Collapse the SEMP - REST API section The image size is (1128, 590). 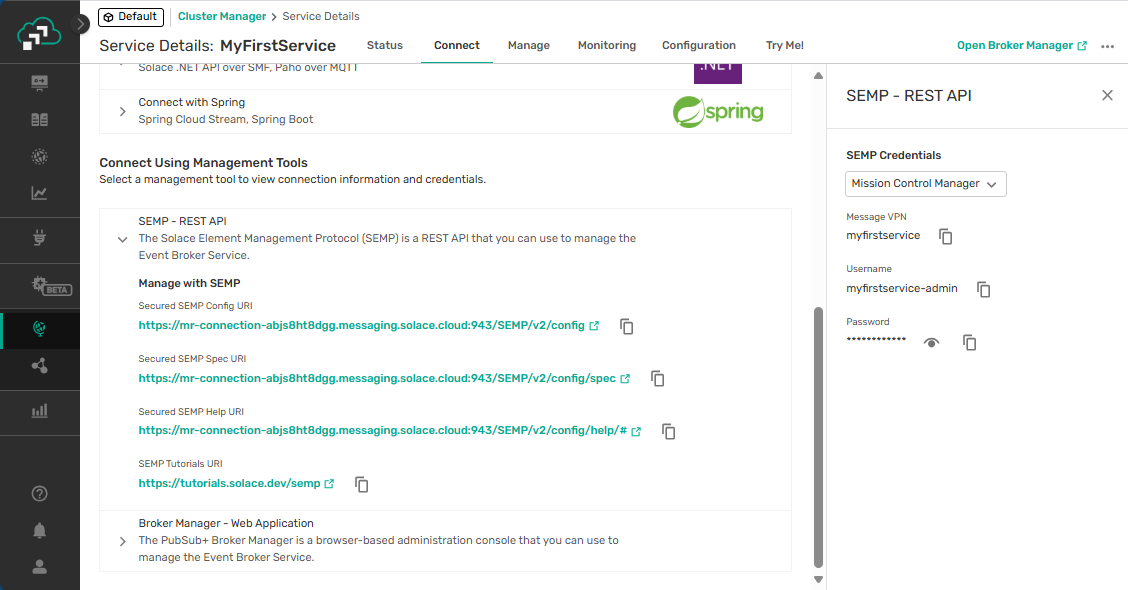(x=122, y=239)
